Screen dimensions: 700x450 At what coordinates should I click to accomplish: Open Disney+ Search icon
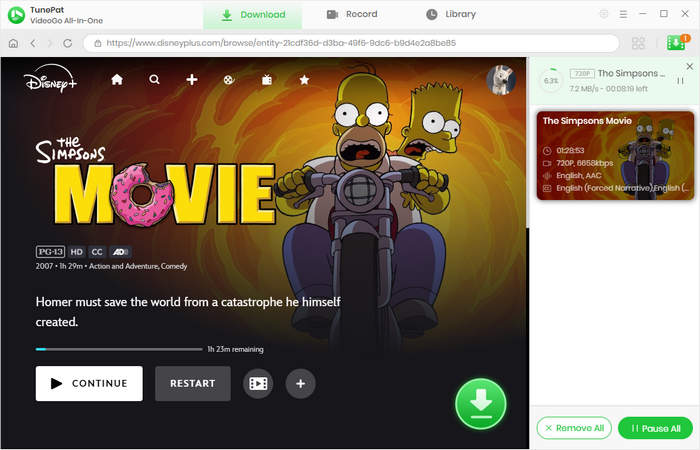point(154,79)
